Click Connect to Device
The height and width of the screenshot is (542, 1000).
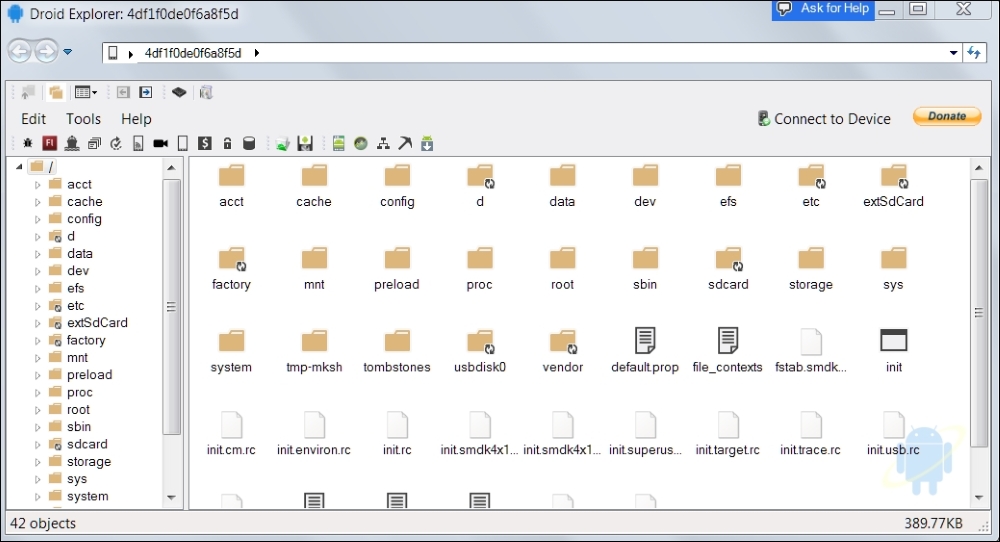824,119
